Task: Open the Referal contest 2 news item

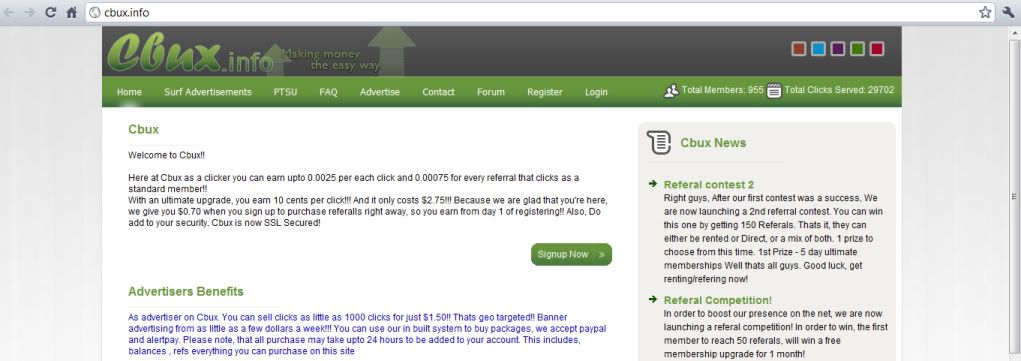Action: [708, 184]
